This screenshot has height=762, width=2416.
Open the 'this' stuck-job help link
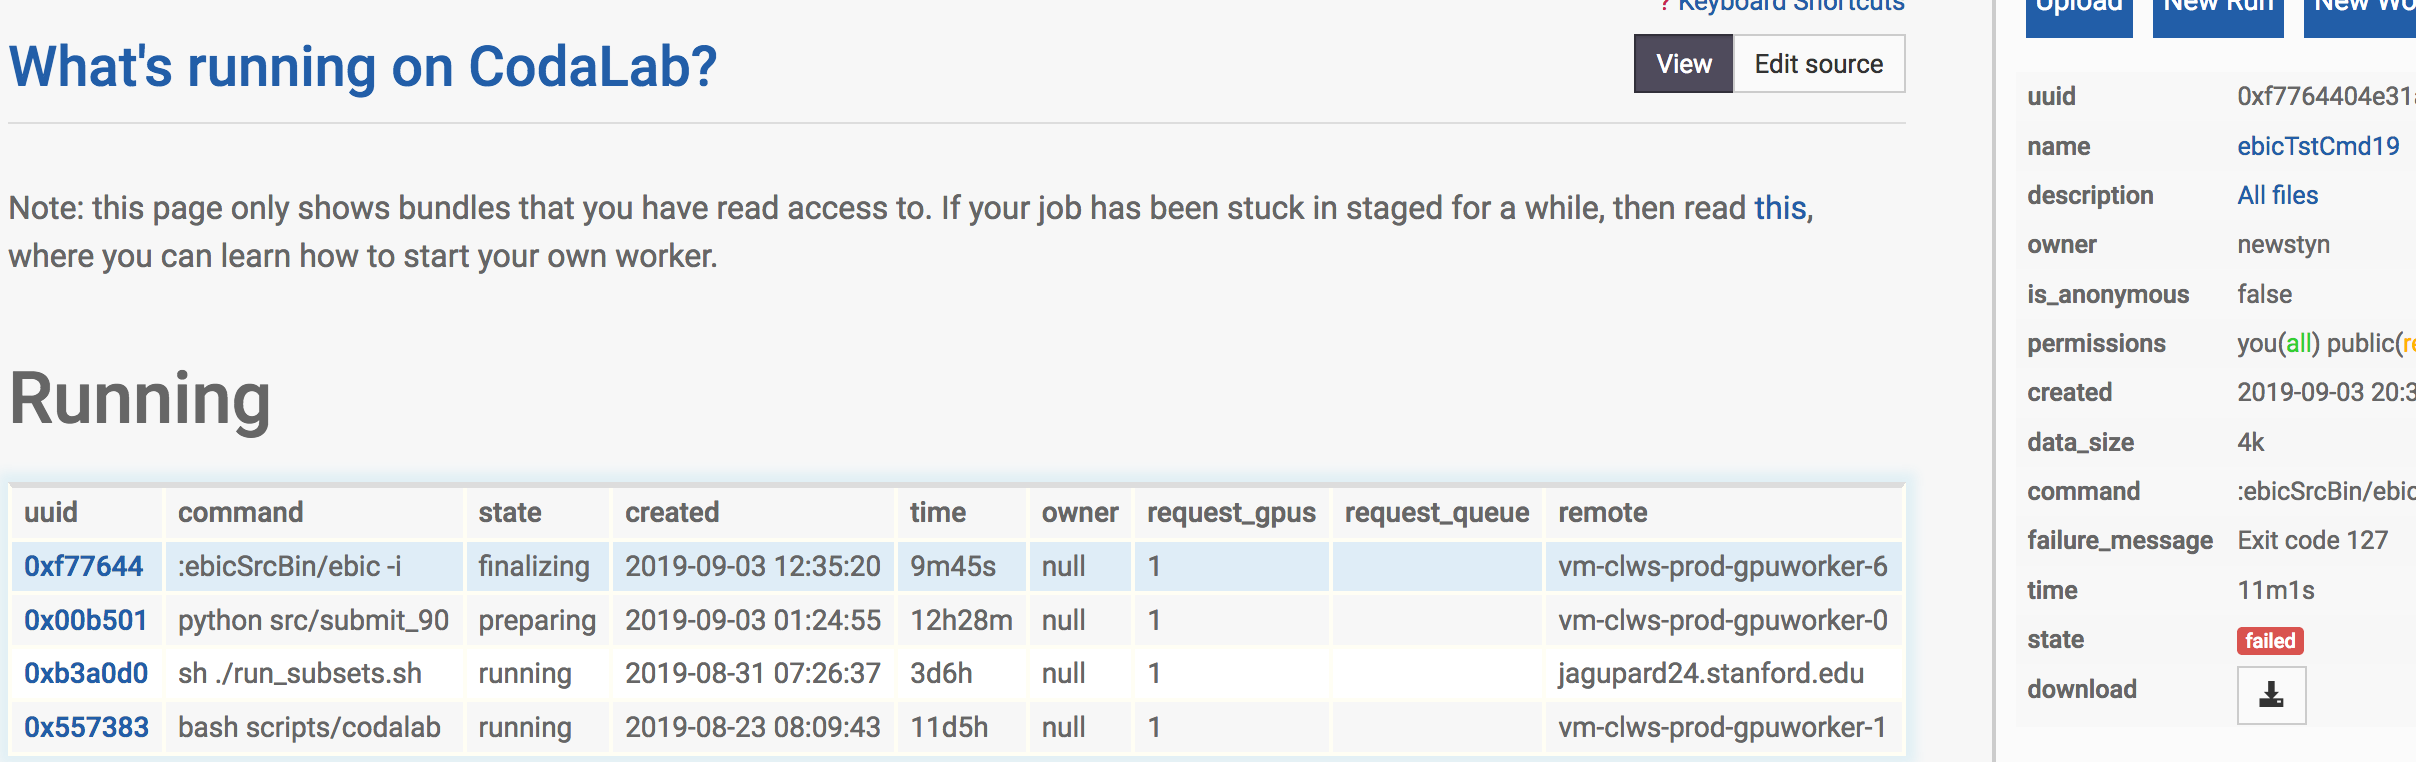[x=1779, y=208]
